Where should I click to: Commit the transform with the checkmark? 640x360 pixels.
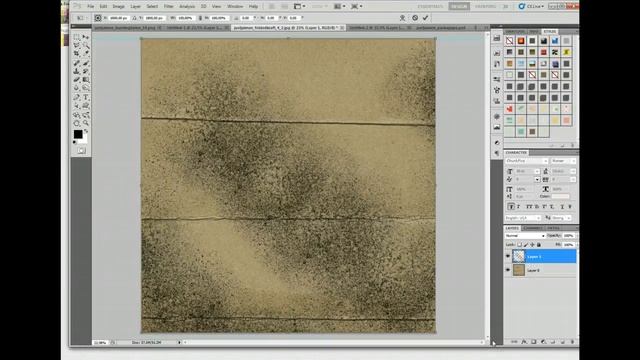coord(425,18)
